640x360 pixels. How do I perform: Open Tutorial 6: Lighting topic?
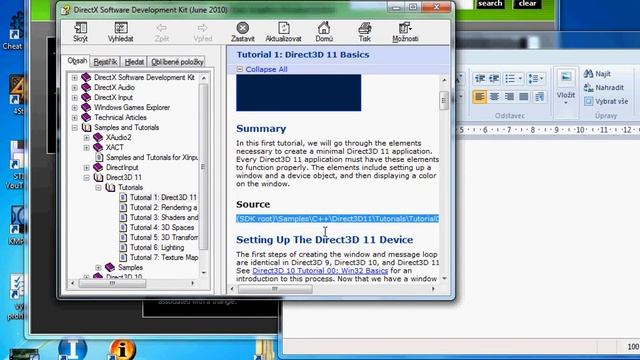click(x=157, y=247)
